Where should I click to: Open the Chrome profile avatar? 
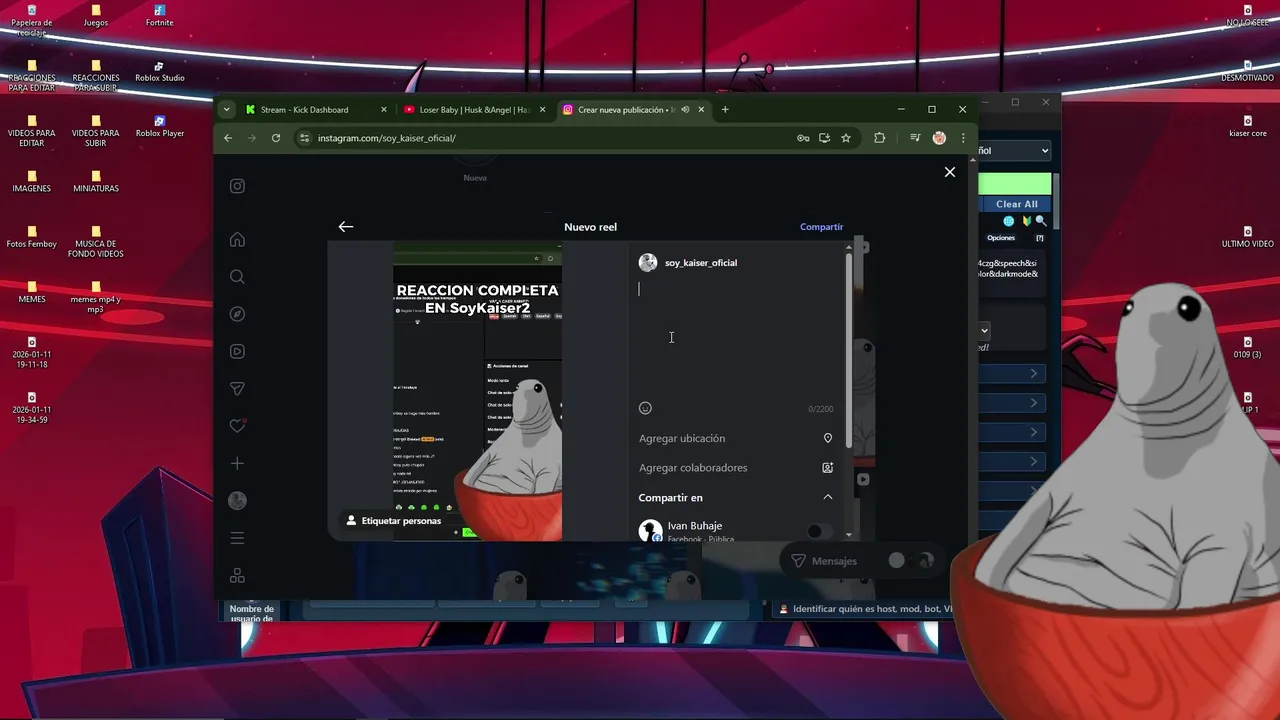[939, 138]
